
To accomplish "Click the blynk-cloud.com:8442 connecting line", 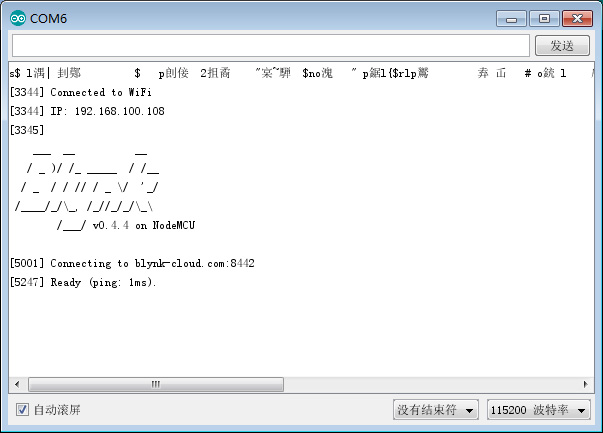I will pyautogui.click(x=132, y=263).
